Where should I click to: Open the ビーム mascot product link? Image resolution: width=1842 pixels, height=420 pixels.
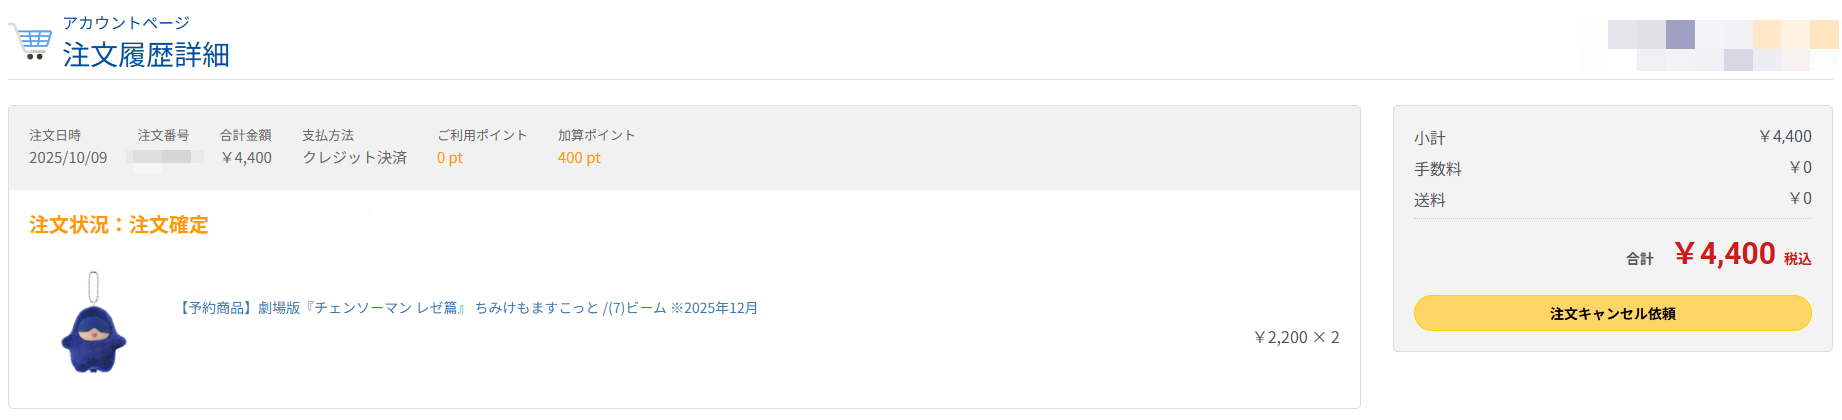467,308
